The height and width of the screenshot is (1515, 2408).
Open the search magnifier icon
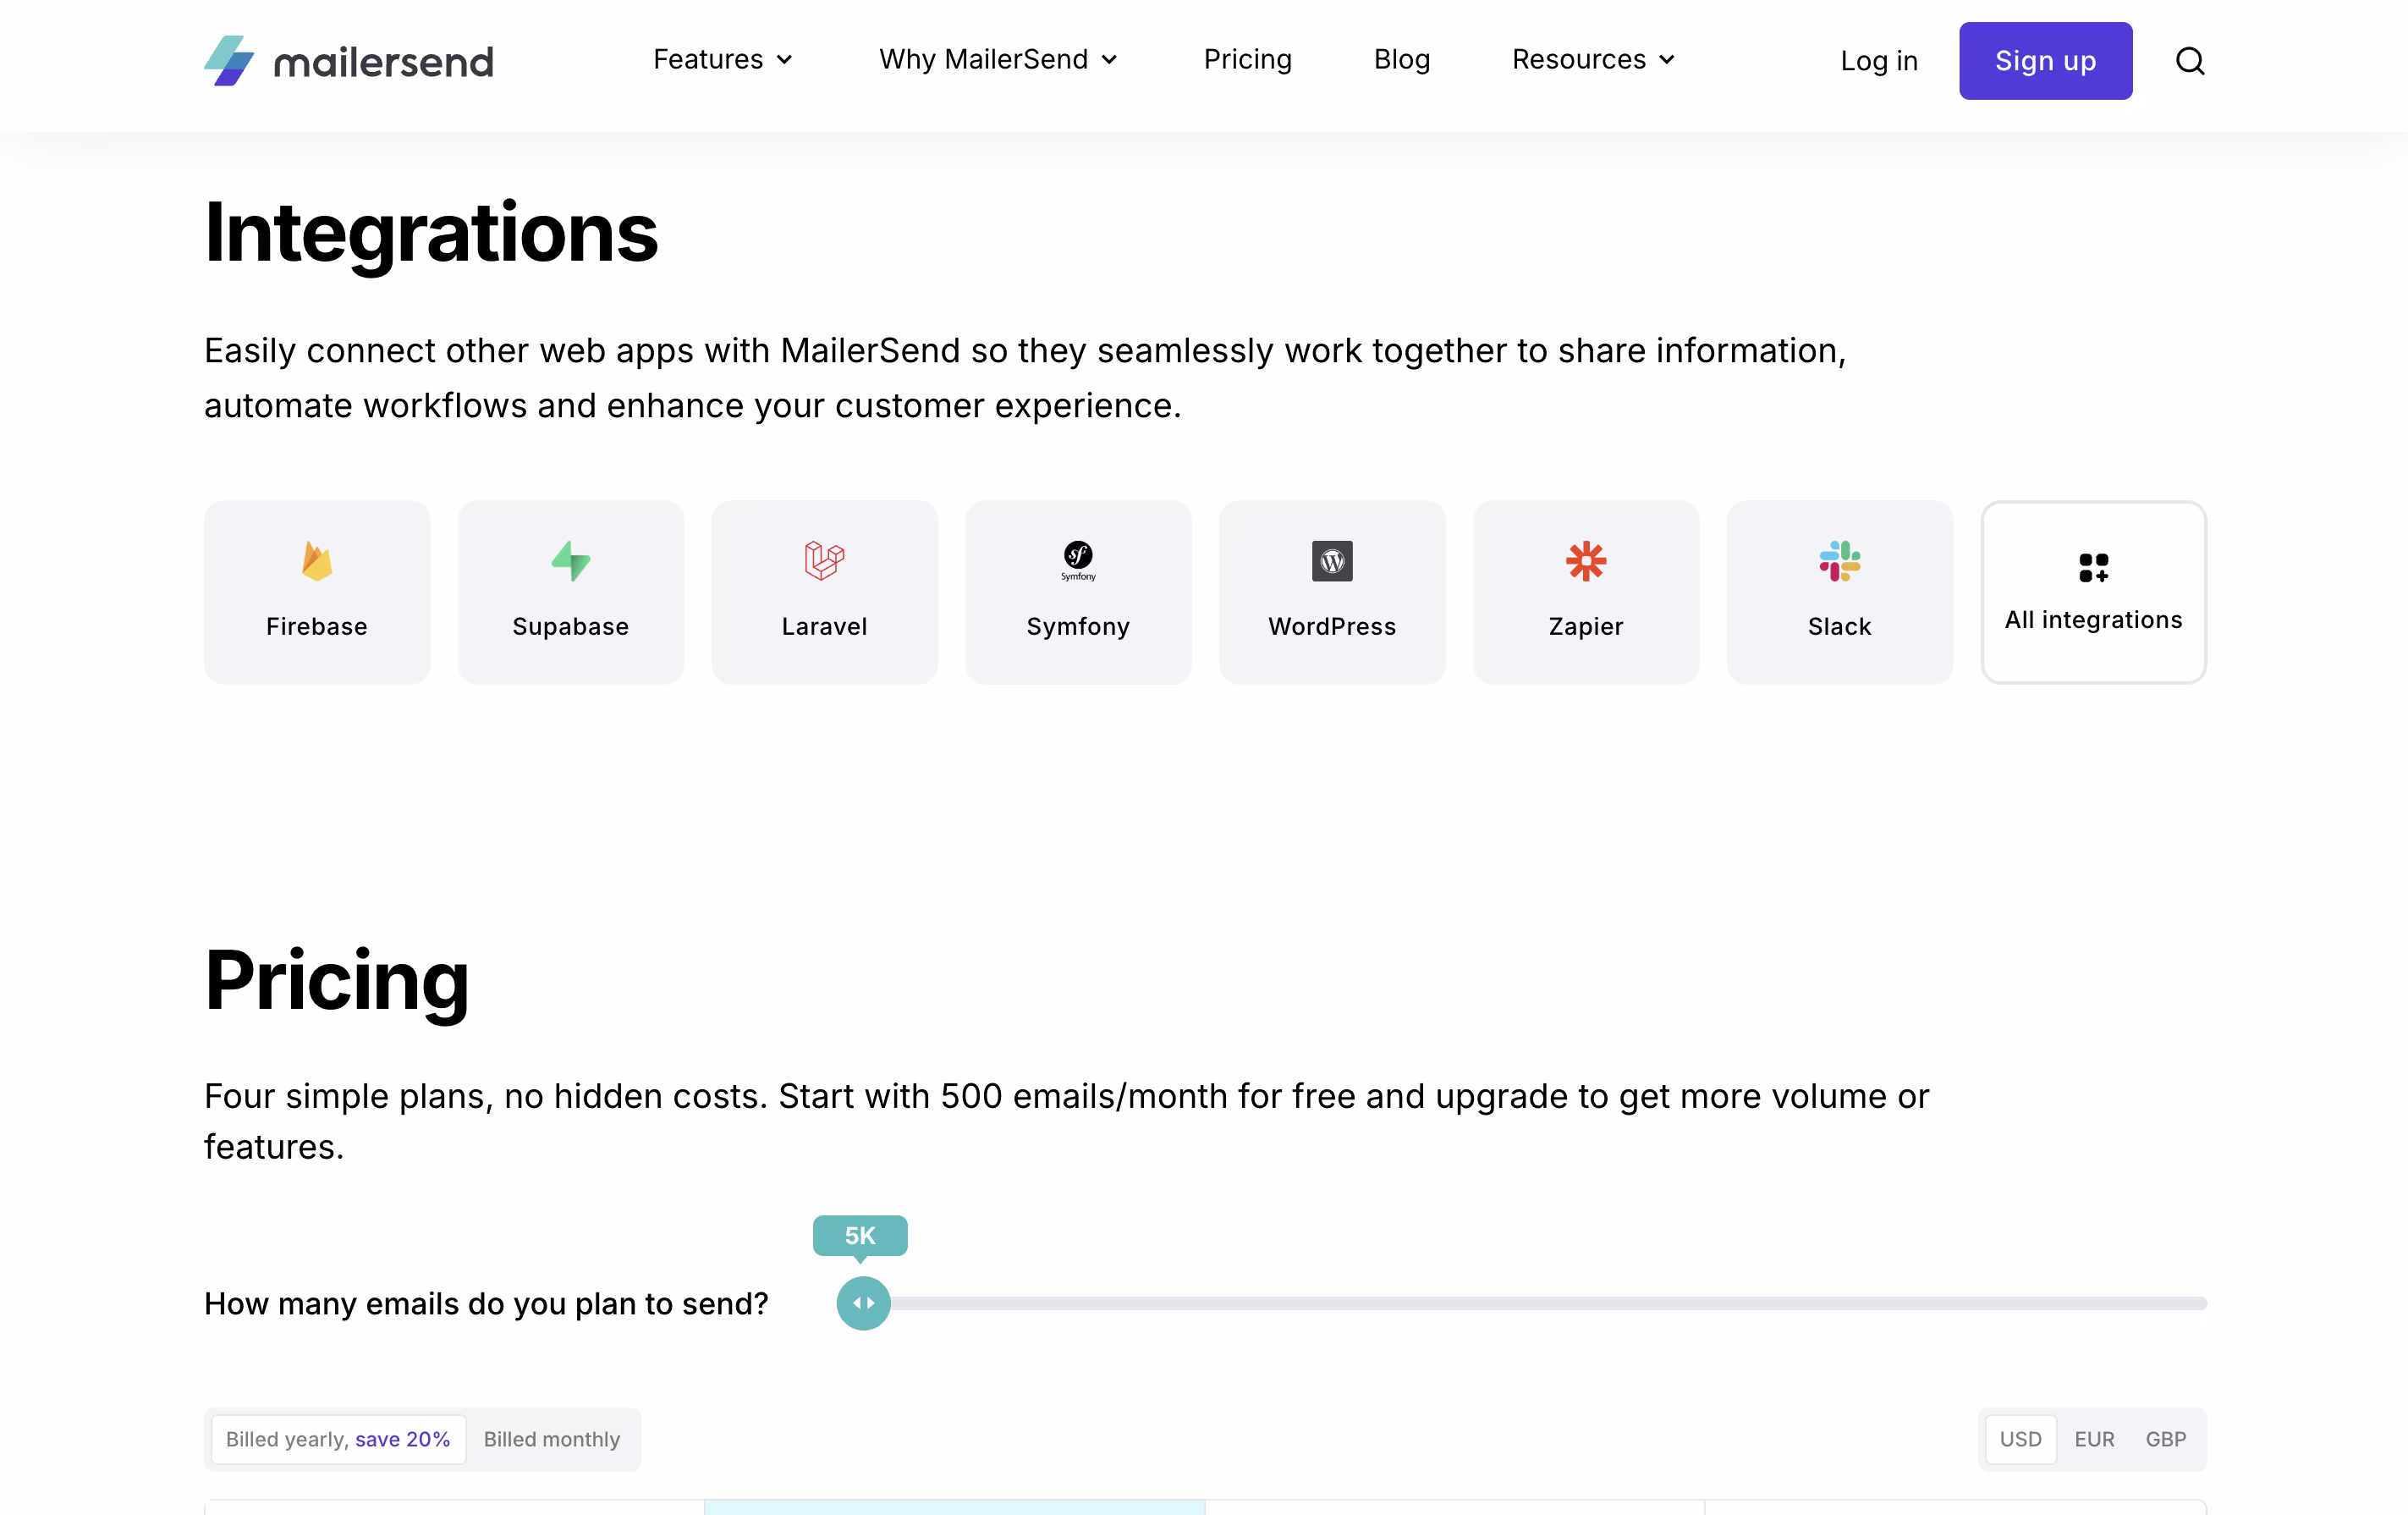[x=2190, y=61]
